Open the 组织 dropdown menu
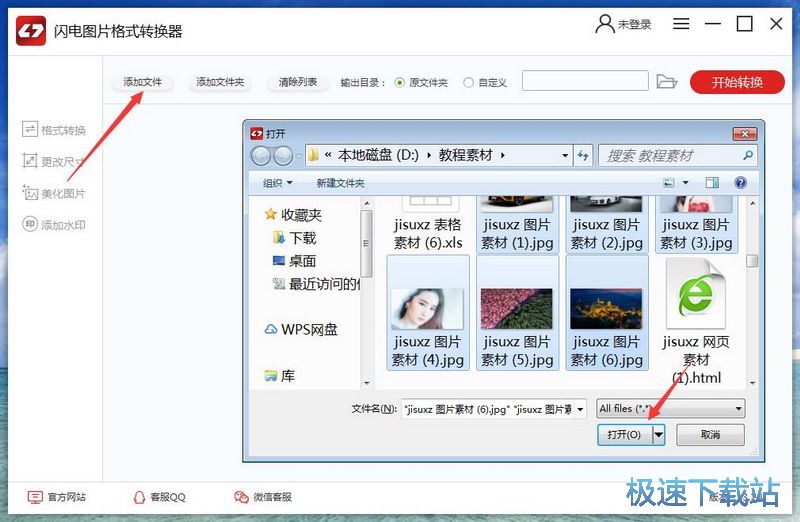This screenshot has width=800, height=522. click(x=277, y=183)
